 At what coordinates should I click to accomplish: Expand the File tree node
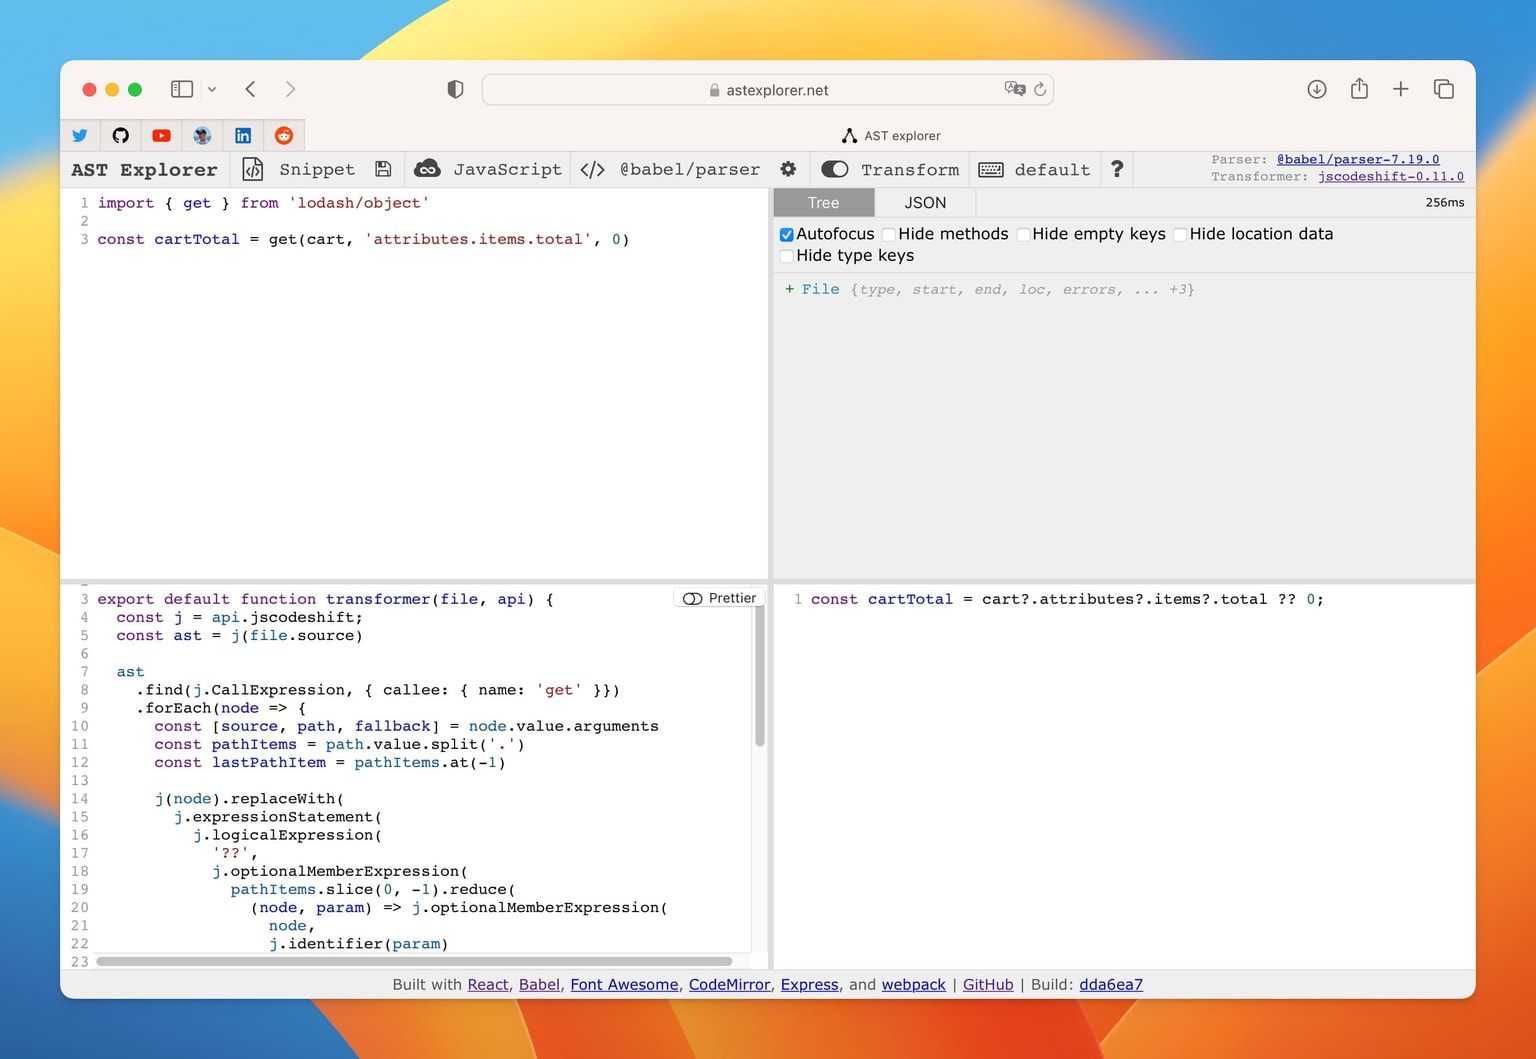point(789,289)
